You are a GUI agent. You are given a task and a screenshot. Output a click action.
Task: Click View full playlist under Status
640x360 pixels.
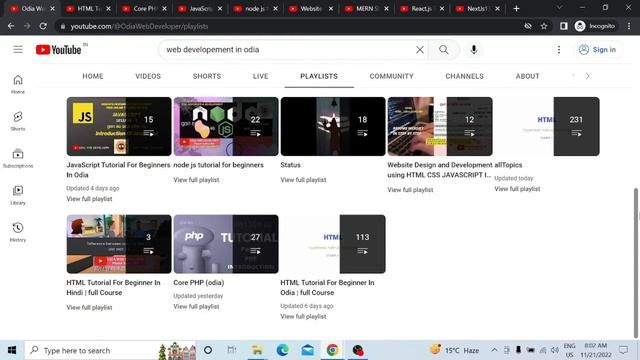[303, 180]
